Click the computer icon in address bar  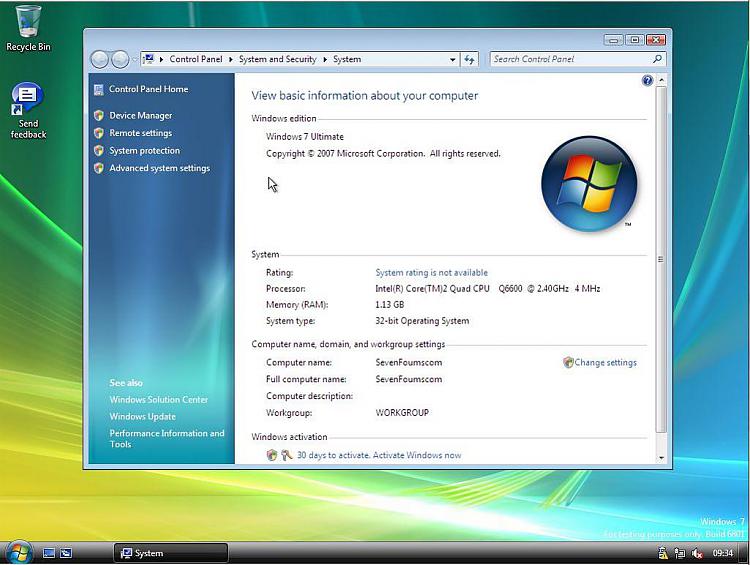[149, 59]
